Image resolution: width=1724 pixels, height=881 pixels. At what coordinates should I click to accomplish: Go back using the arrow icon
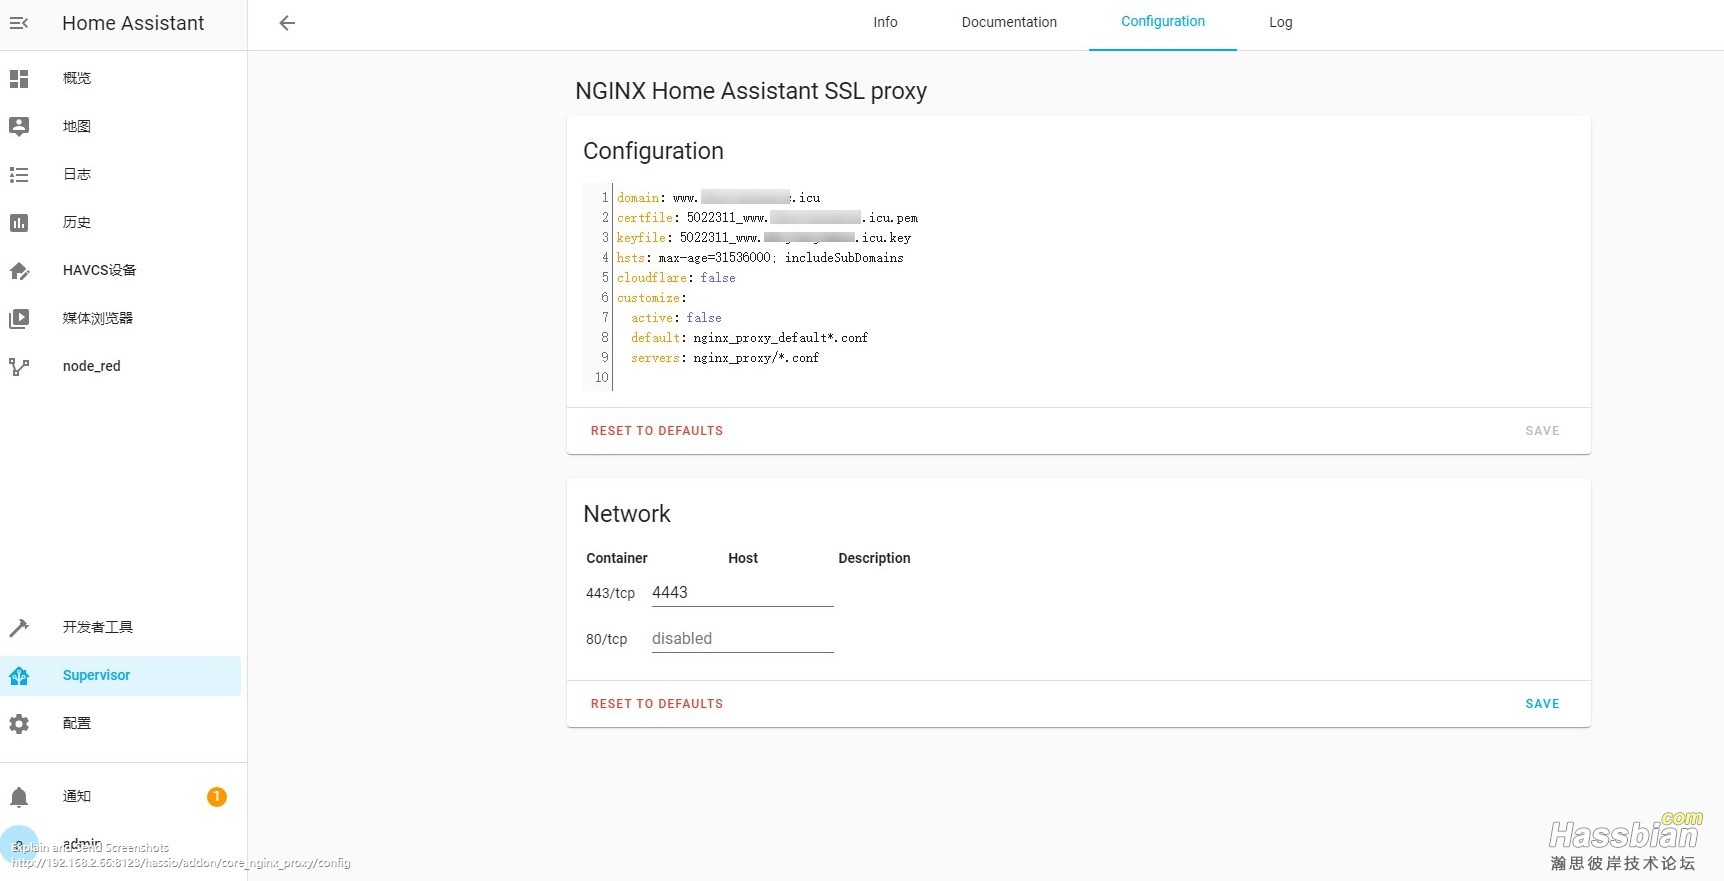pyautogui.click(x=287, y=23)
